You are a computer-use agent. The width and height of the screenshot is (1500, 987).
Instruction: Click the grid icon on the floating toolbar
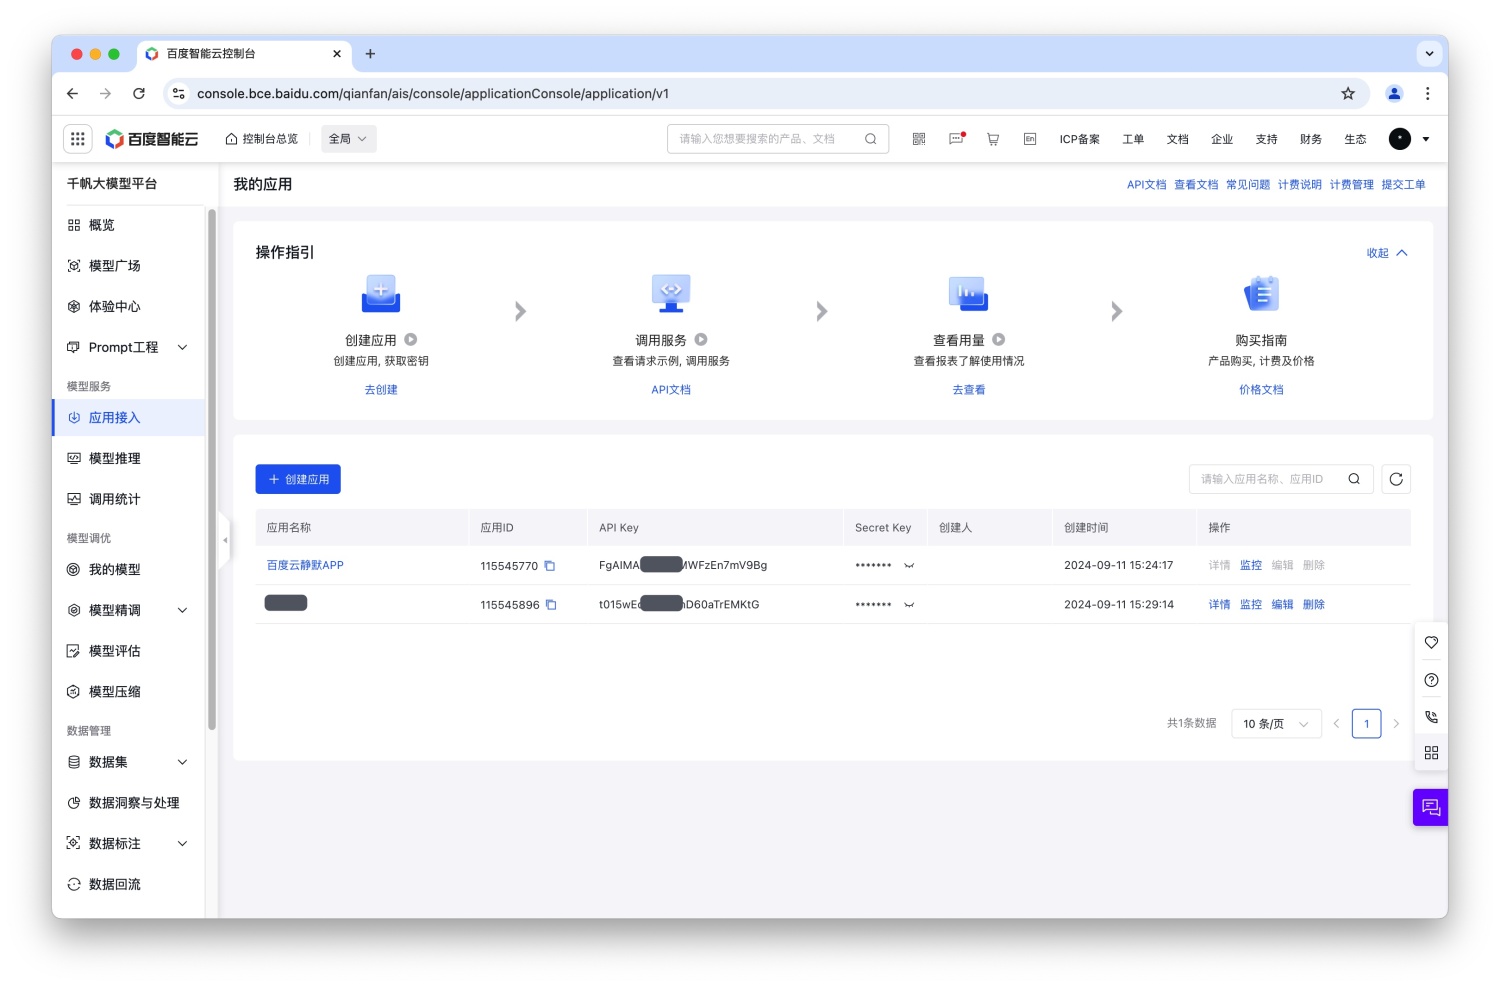point(1431,753)
